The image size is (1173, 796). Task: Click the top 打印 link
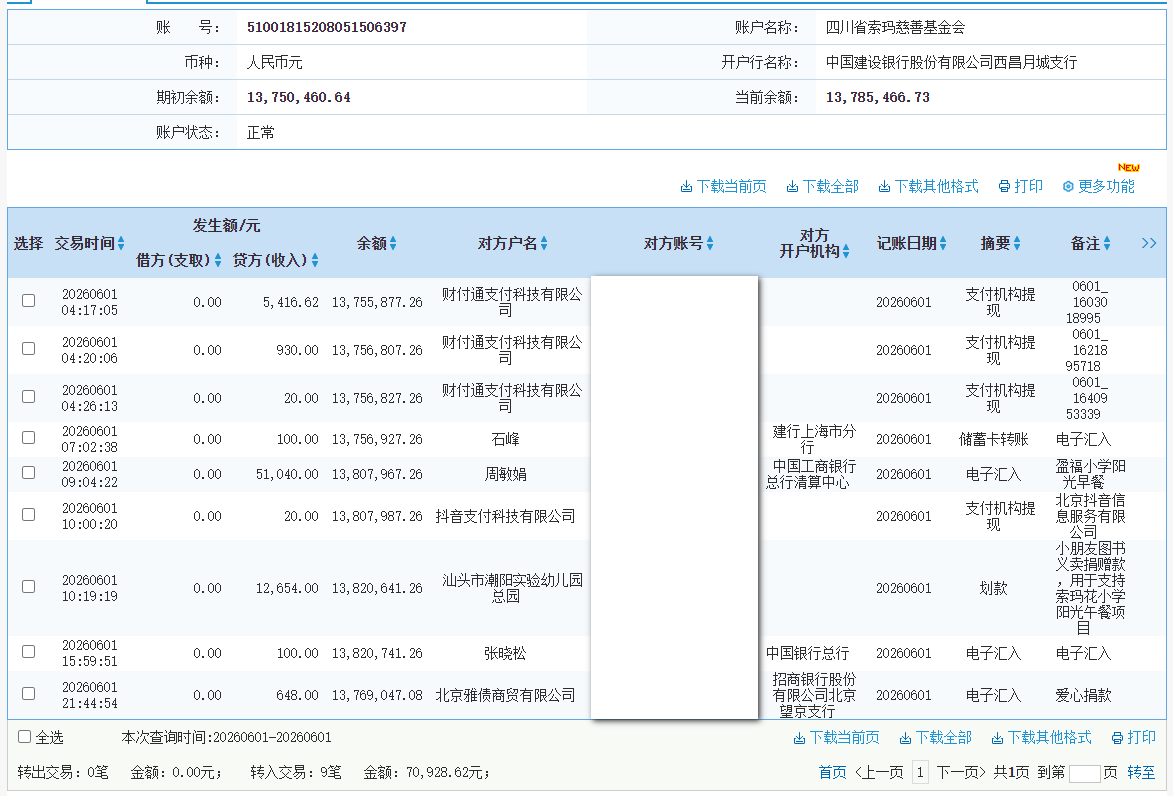(x=1029, y=187)
